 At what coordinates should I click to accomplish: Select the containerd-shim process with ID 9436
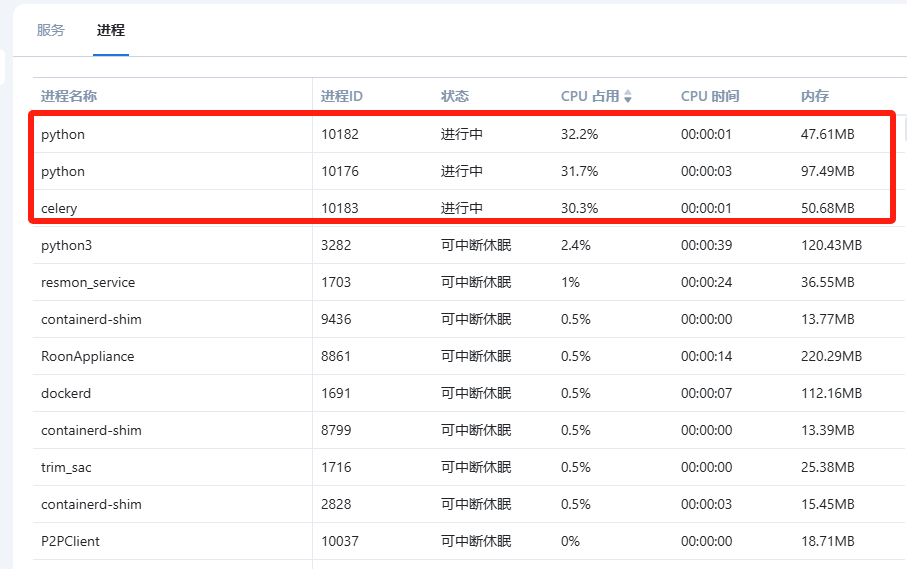[91, 319]
